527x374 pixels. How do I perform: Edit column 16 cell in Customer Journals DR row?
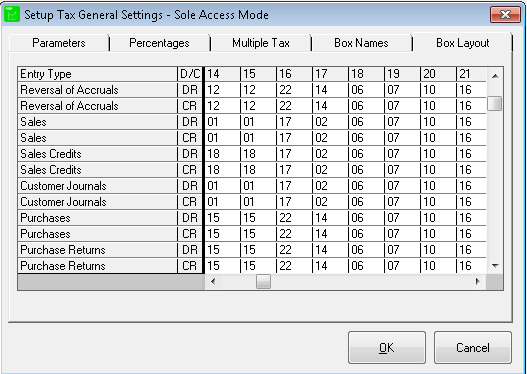pos(294,186)
